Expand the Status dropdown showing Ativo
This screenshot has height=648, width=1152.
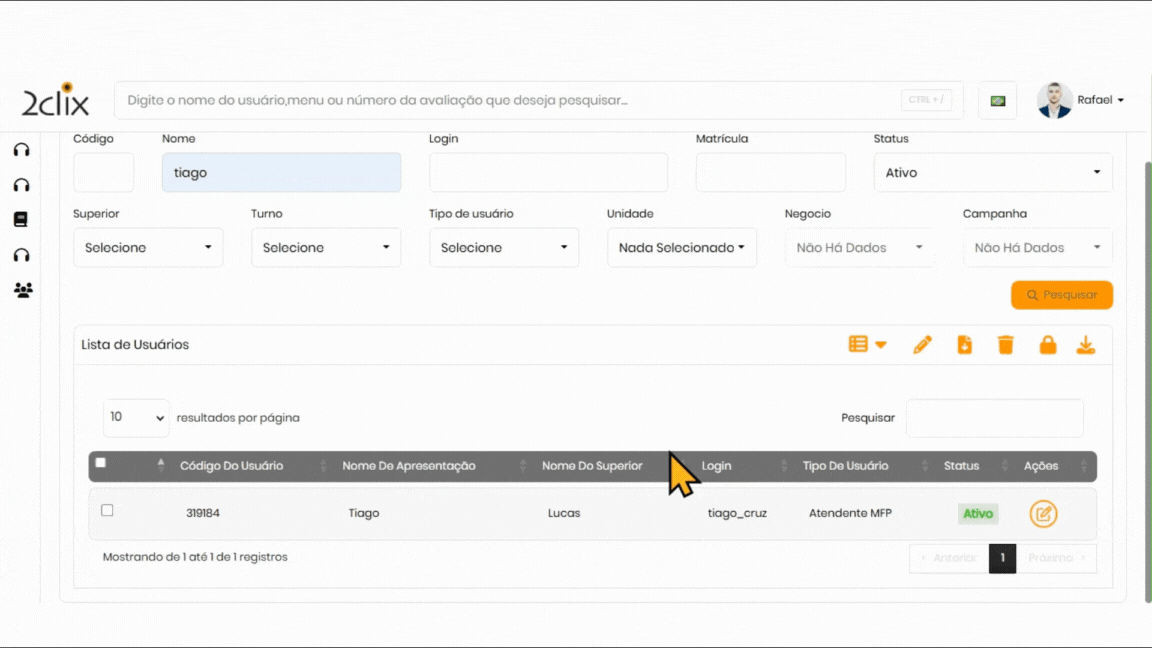[992, 173]
